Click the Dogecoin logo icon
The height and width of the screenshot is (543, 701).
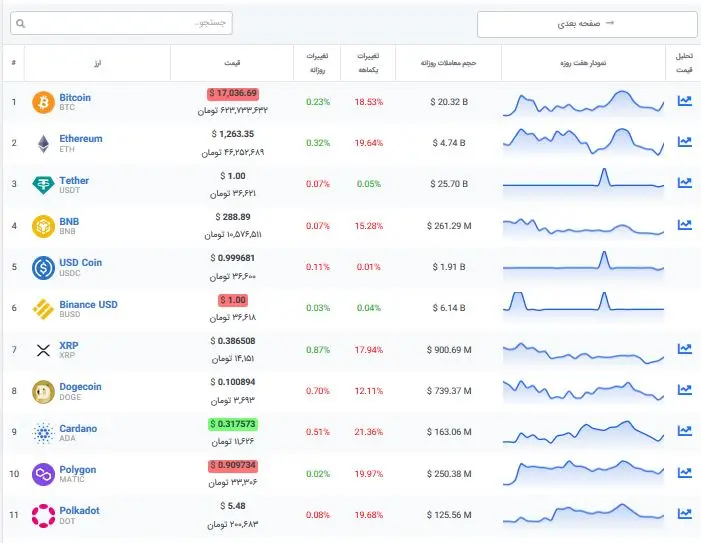tap(43, 392)
